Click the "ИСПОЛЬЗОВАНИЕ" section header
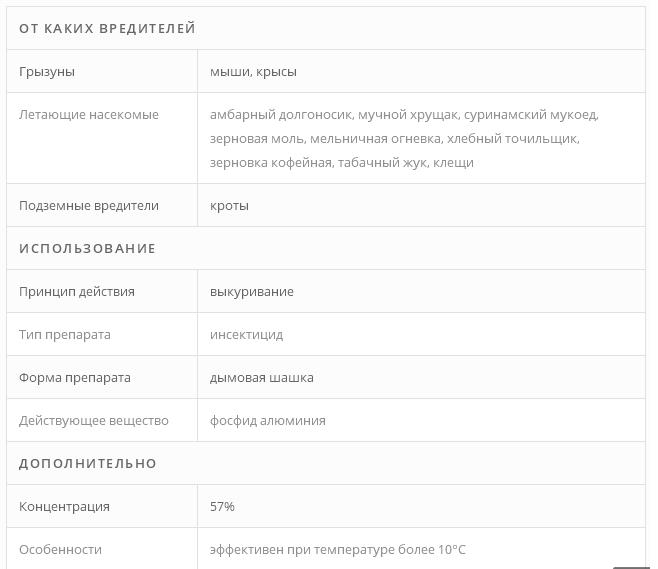 [x=87, y=248]
